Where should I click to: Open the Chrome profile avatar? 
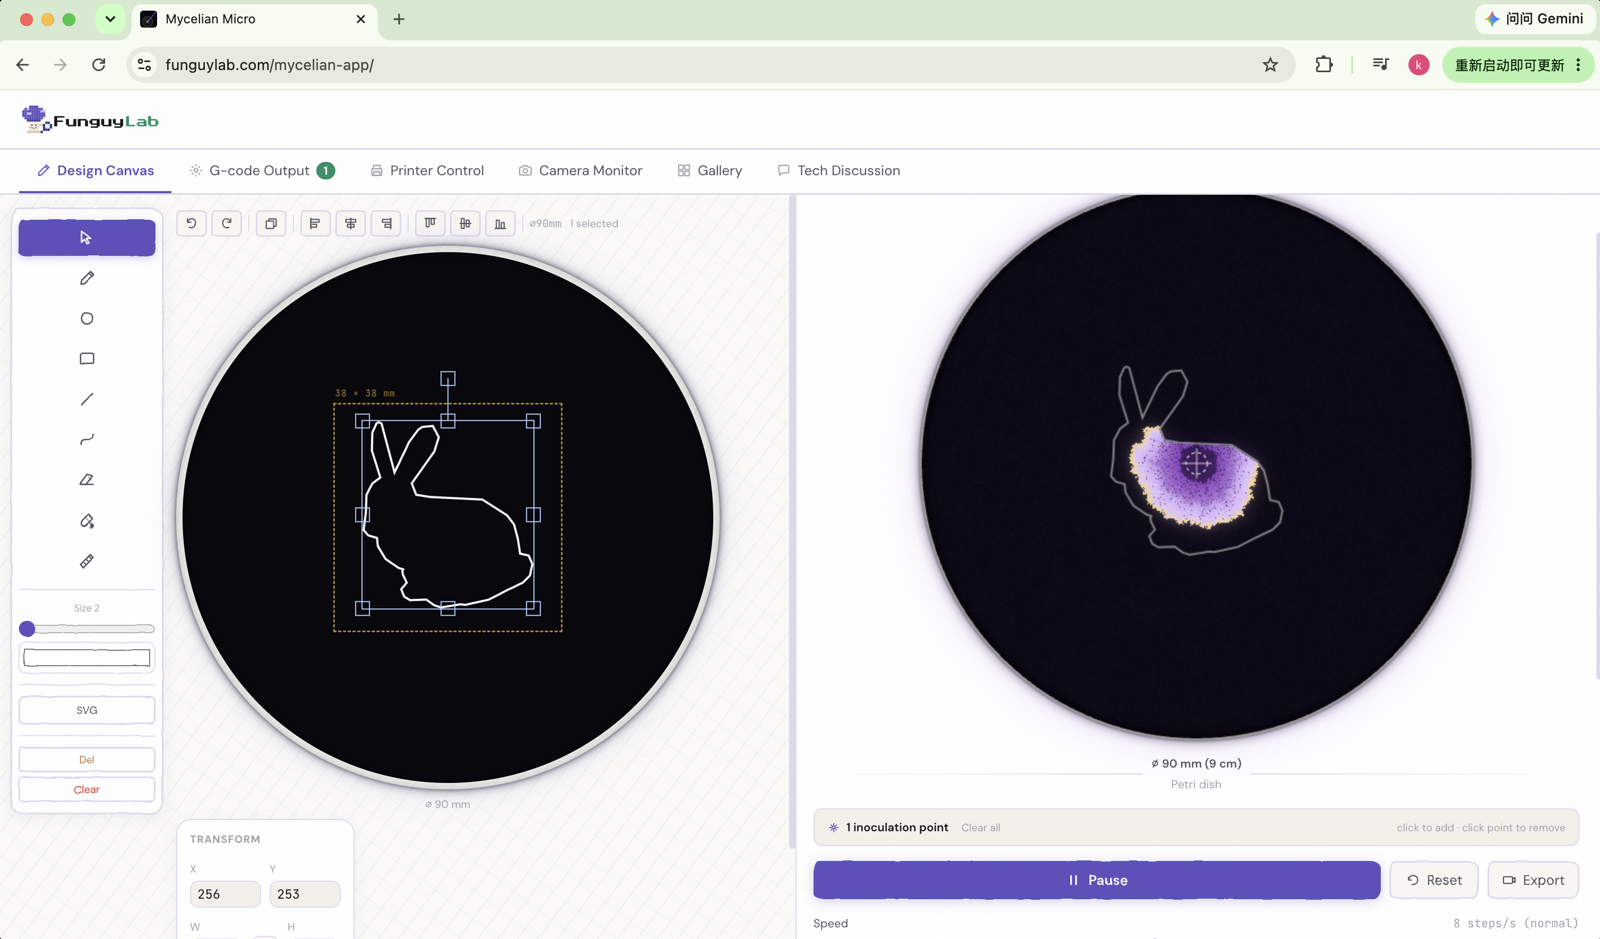pyautogui.click(x=1419, y=65)
